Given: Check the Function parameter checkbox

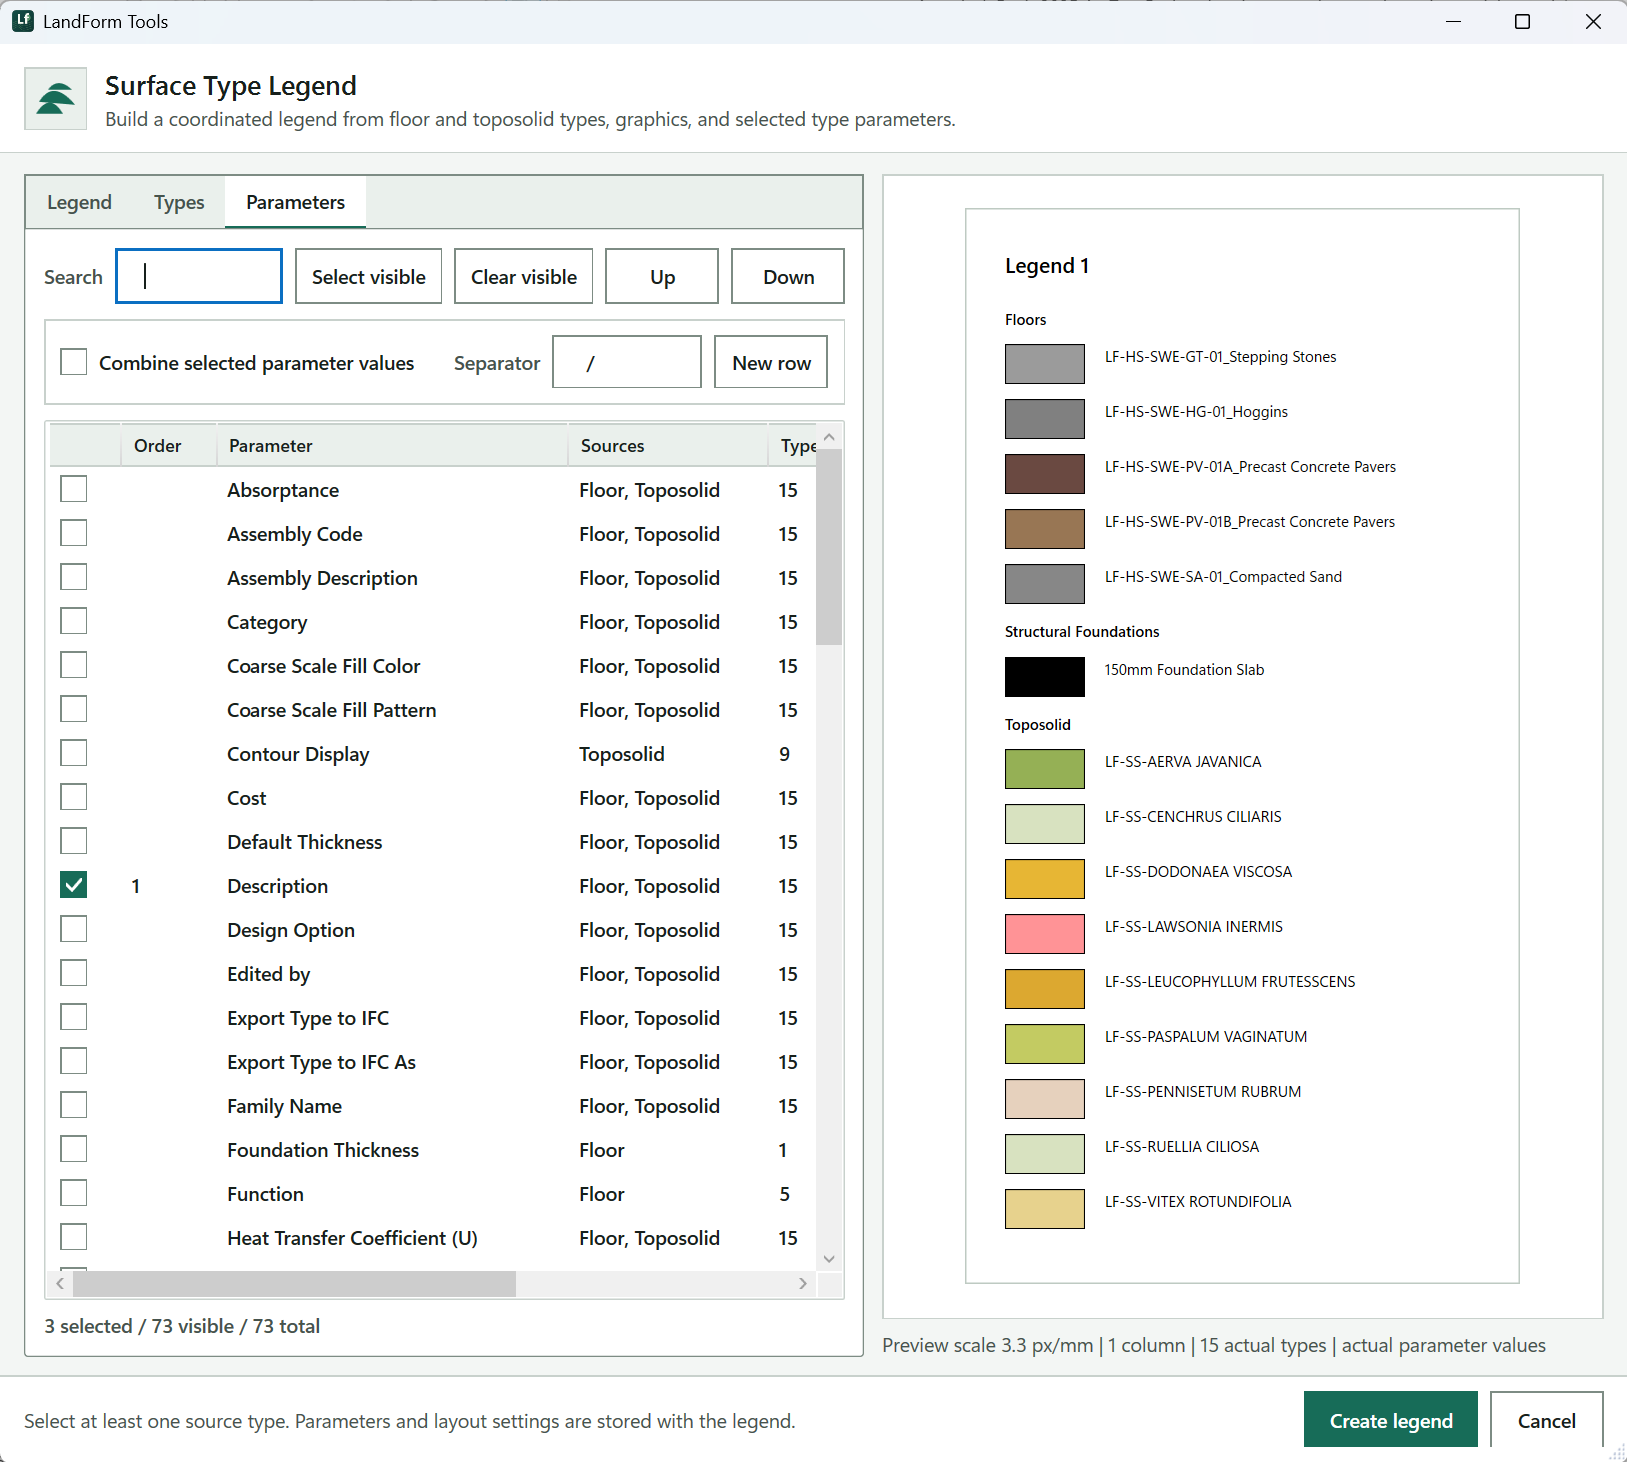Looking at the screenshot, I should (x=73, y=1193).
